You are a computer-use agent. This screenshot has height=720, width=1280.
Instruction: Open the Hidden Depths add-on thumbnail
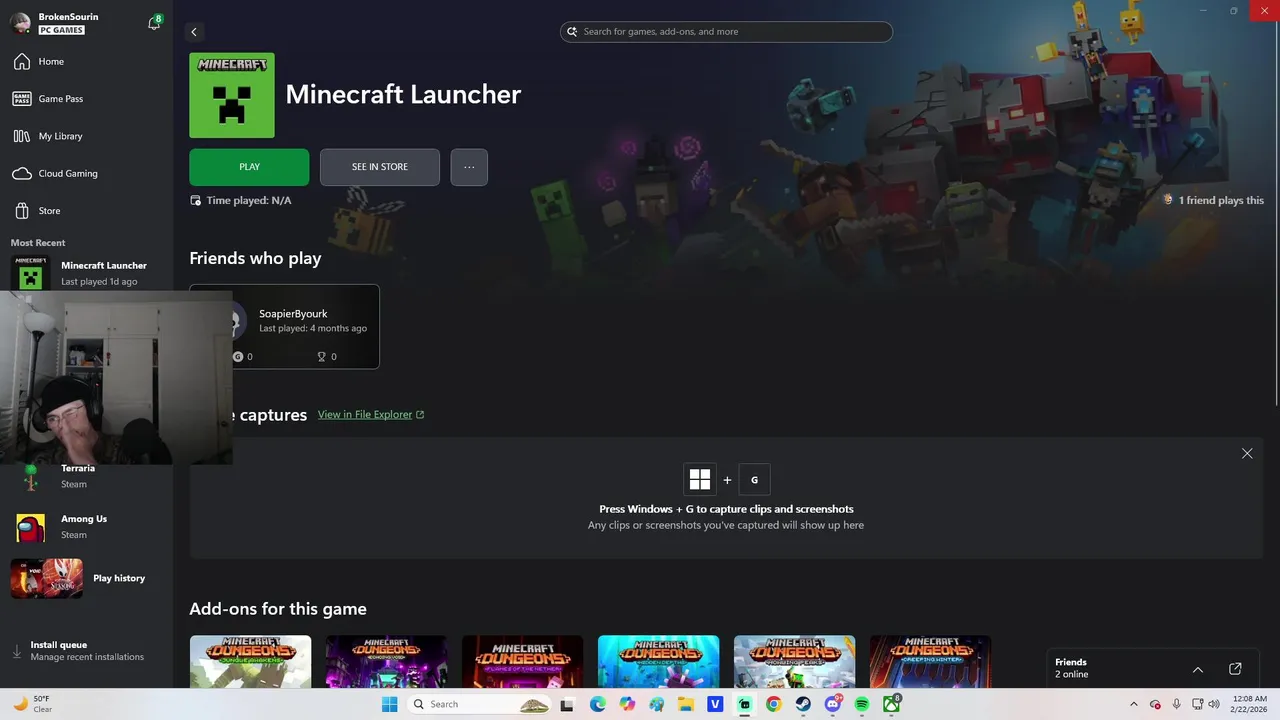[x=658, y=661]
